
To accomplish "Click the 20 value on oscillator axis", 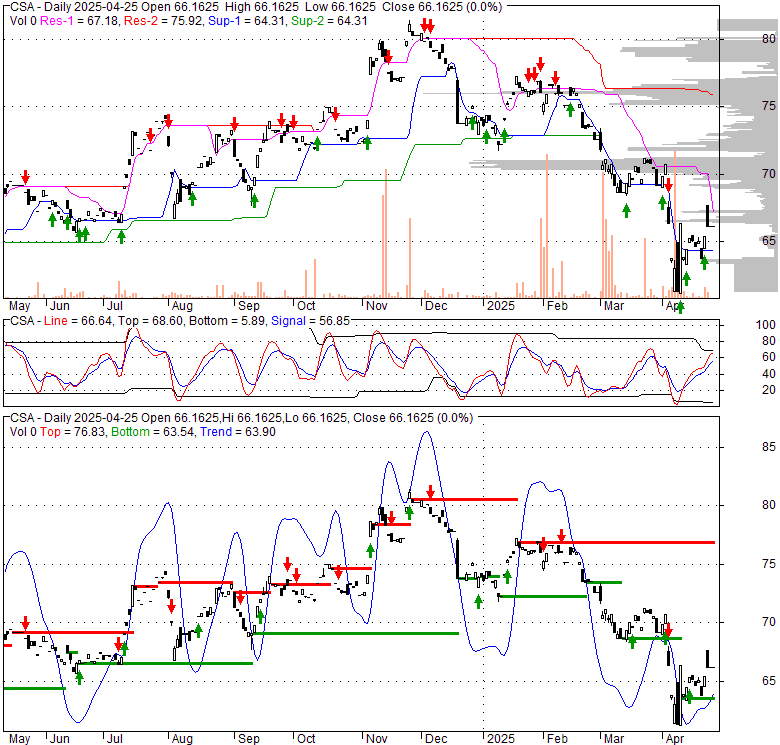I will (x=769, y=389).
